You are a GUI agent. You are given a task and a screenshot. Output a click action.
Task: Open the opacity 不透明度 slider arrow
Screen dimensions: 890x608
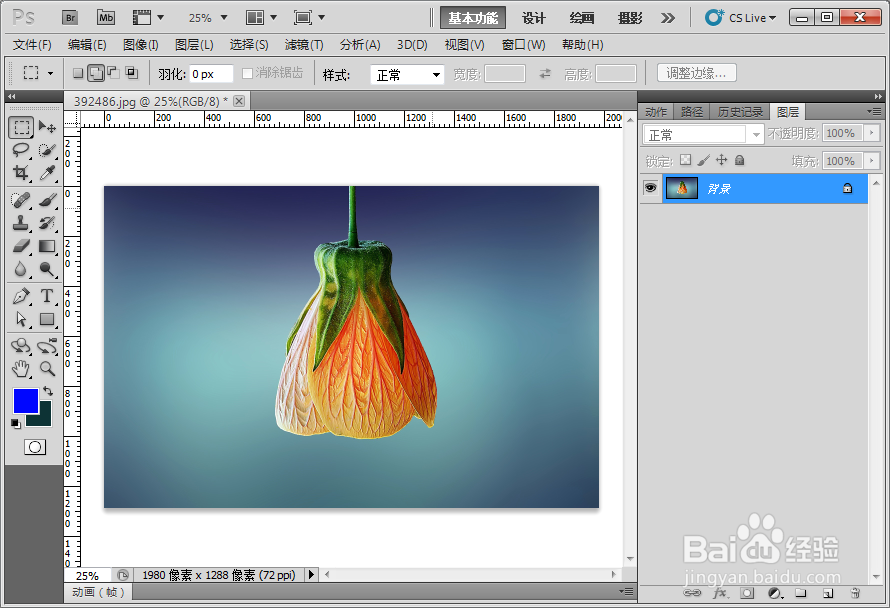click(x=871, y=133)
